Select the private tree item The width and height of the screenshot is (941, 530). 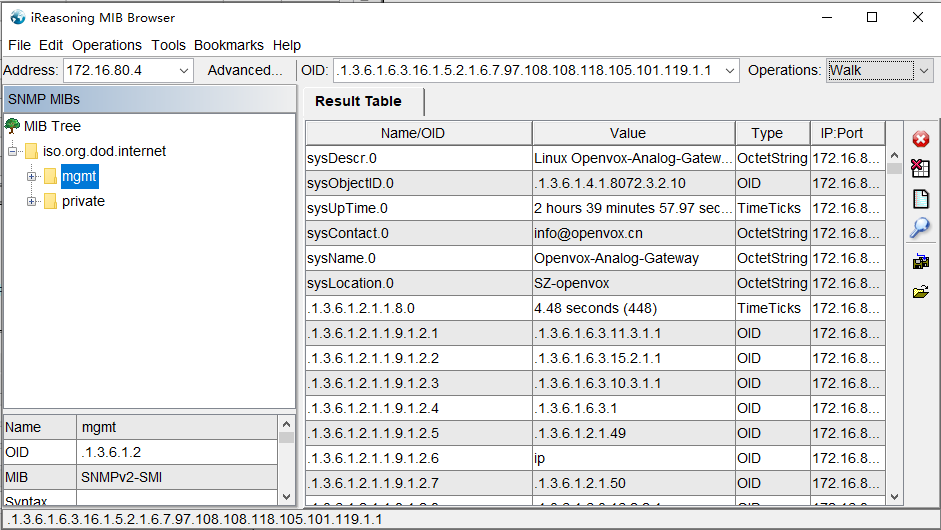(83, 202)
